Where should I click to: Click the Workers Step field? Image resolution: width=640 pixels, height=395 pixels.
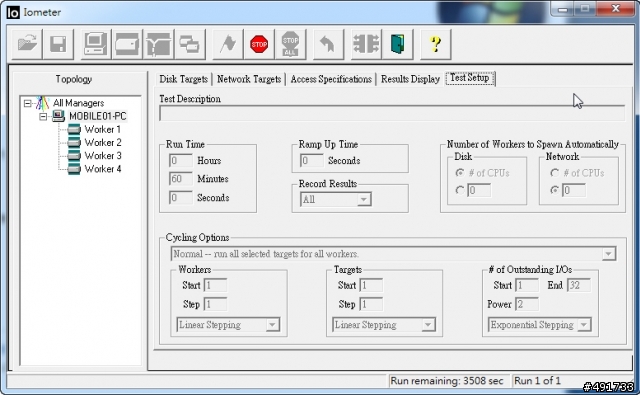pyautogui.click(x=215, y=304)
